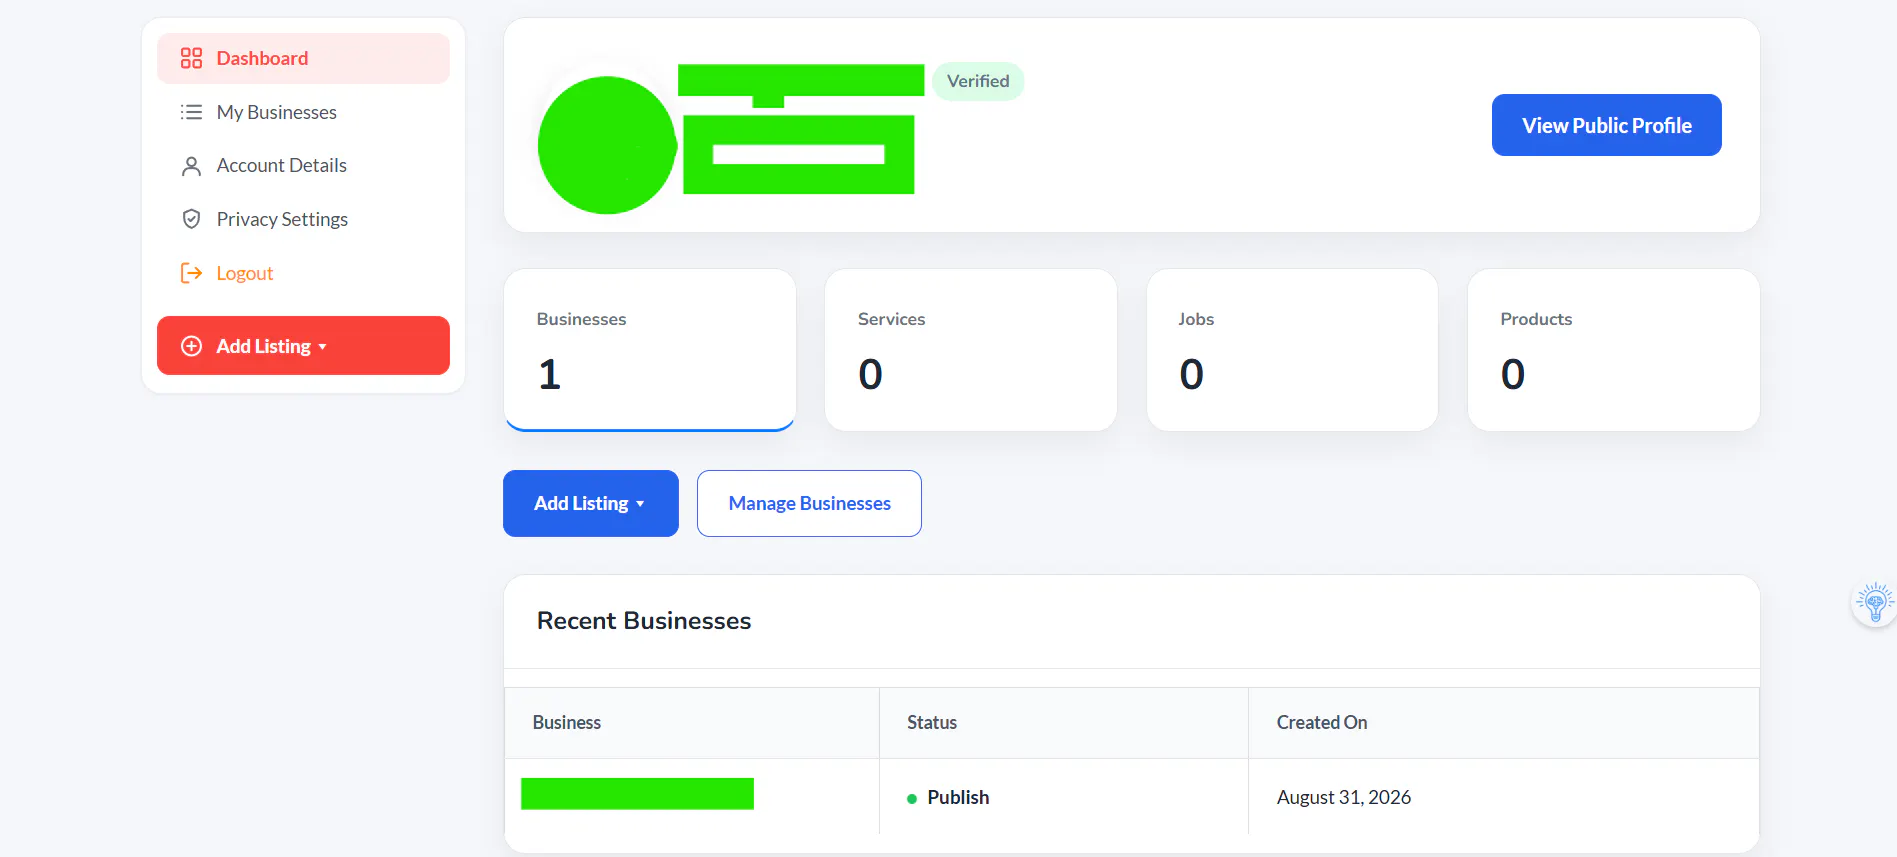Click the caret arrow on red Add Listing

point(322,347)
